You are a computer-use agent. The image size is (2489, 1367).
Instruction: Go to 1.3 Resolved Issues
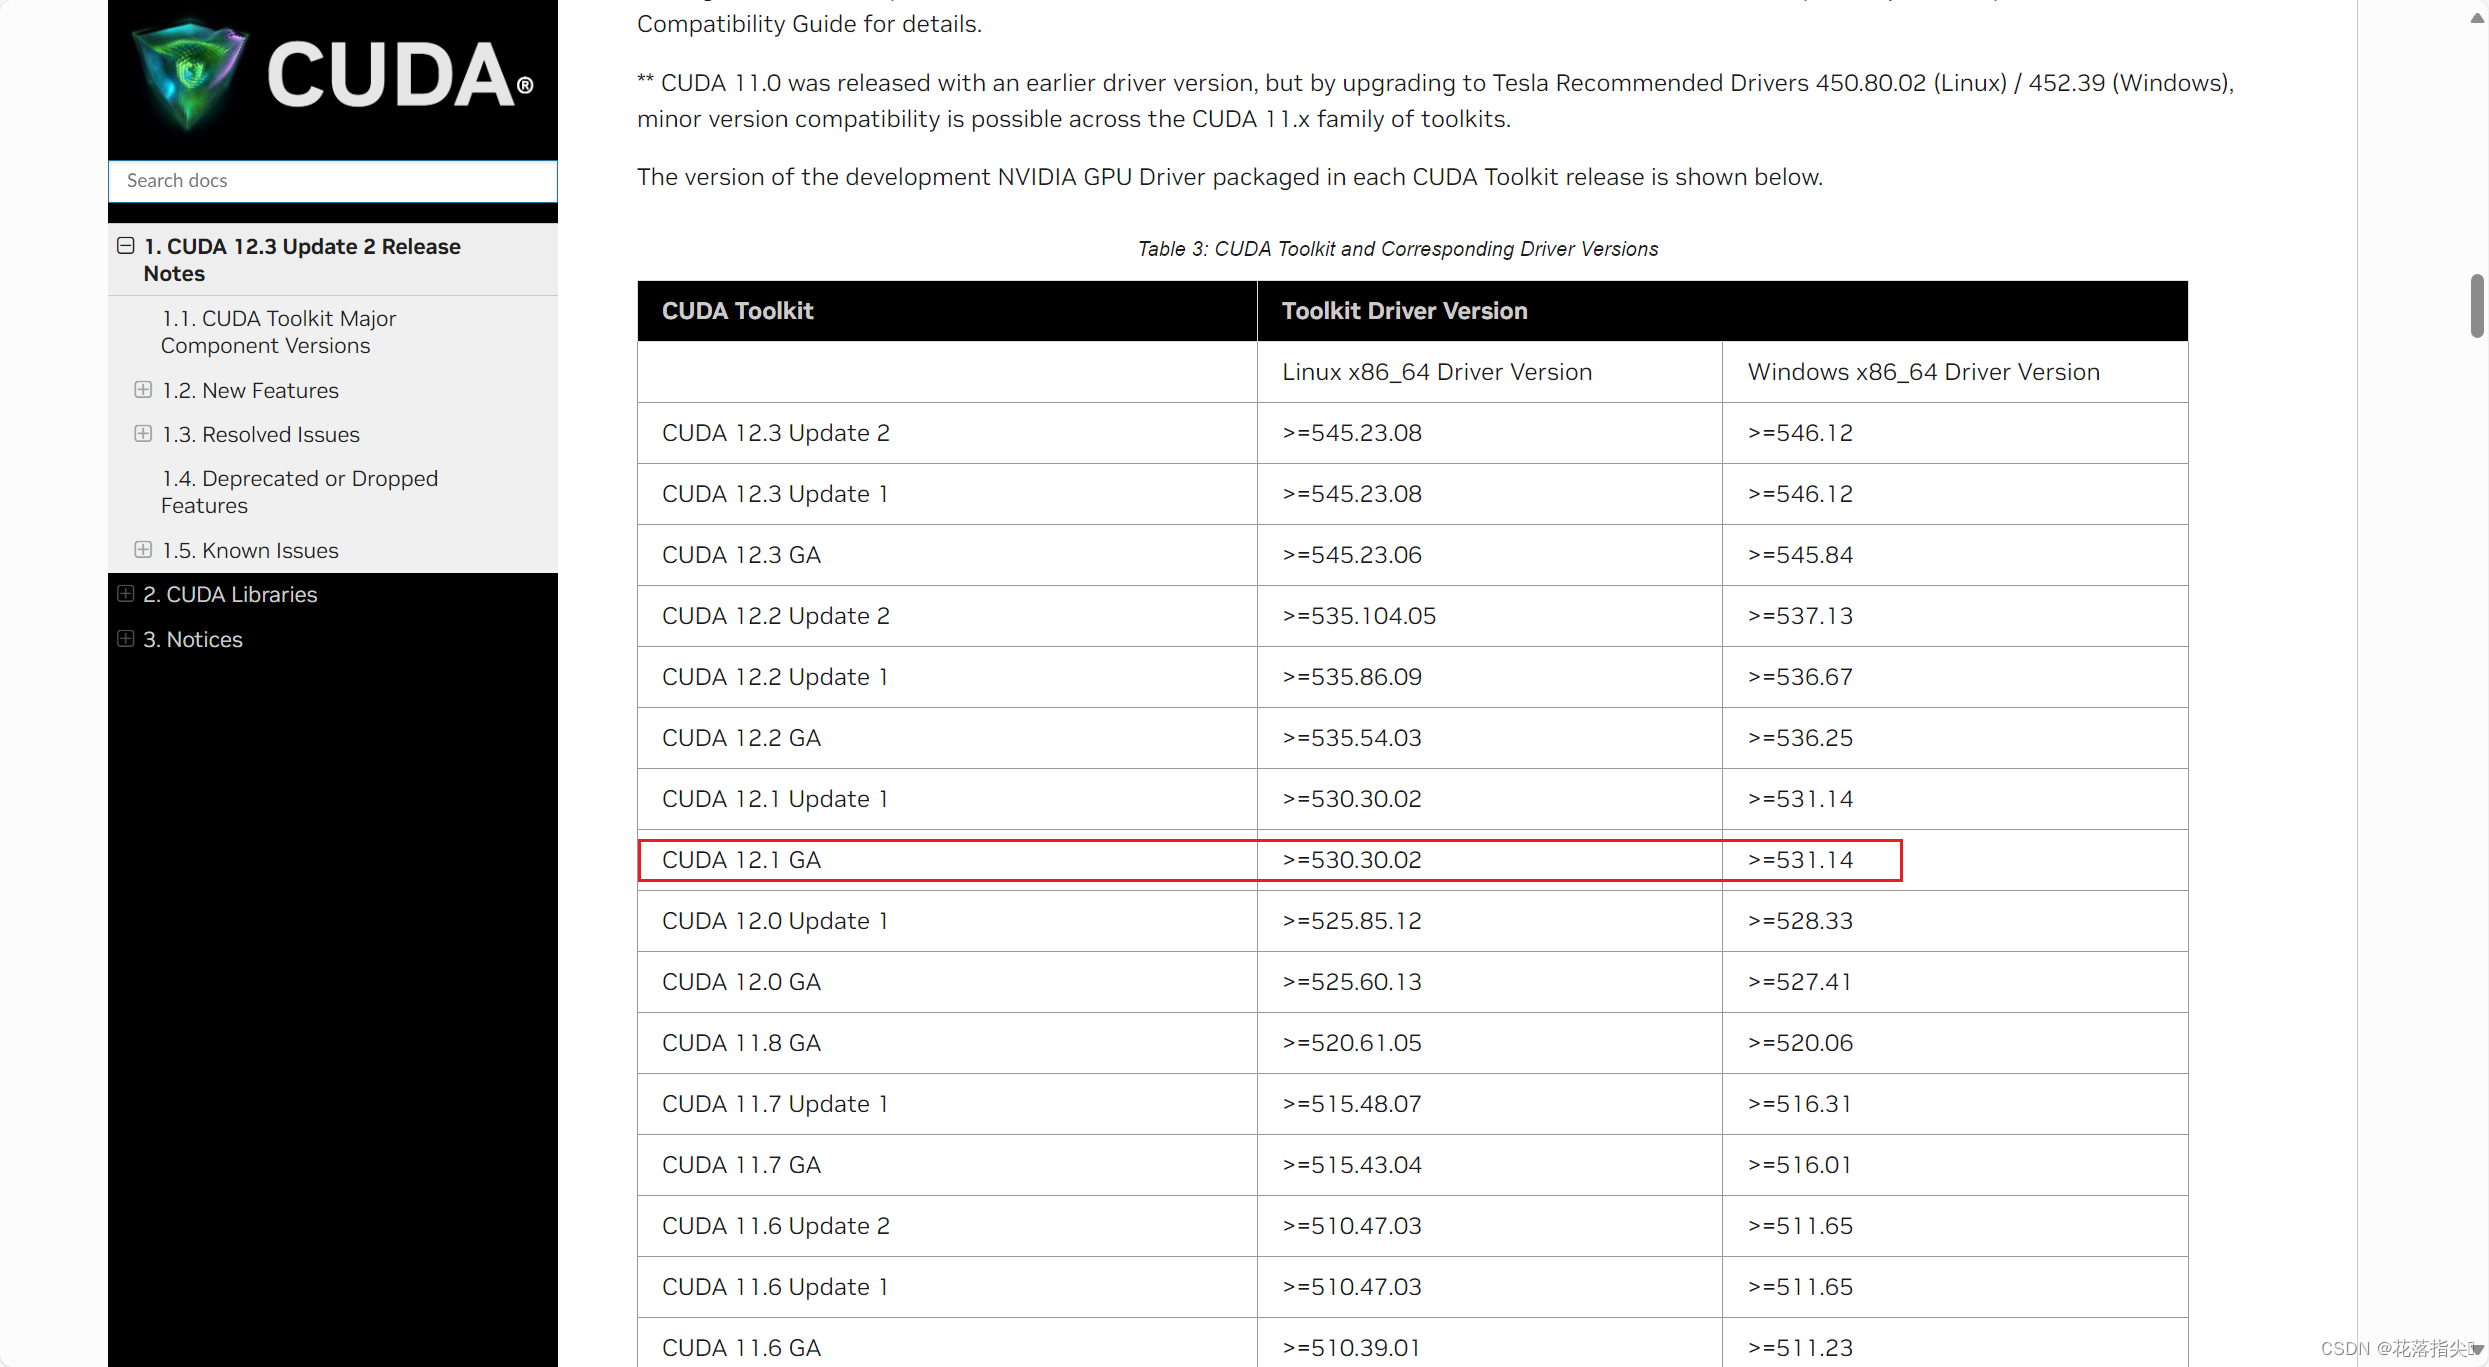[261, 434]
